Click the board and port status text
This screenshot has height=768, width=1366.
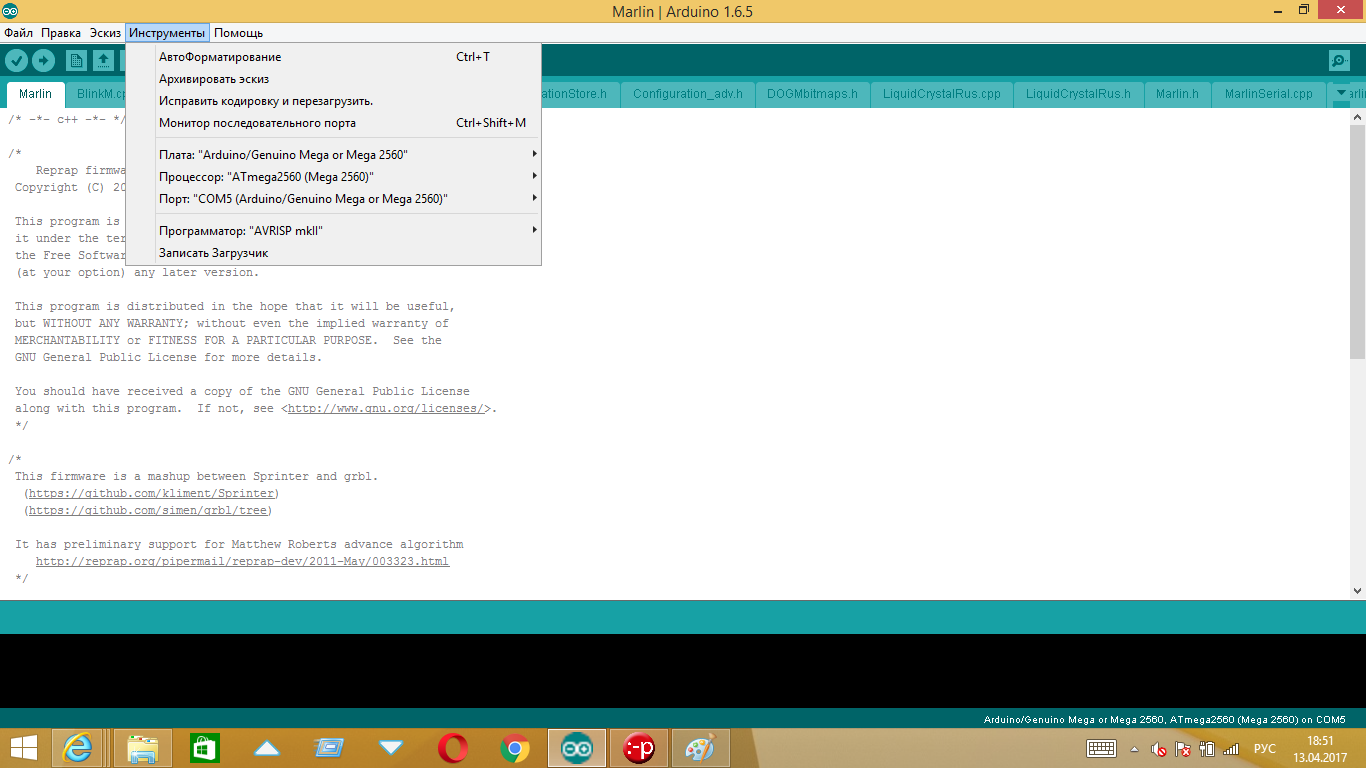pos(1164,719)
